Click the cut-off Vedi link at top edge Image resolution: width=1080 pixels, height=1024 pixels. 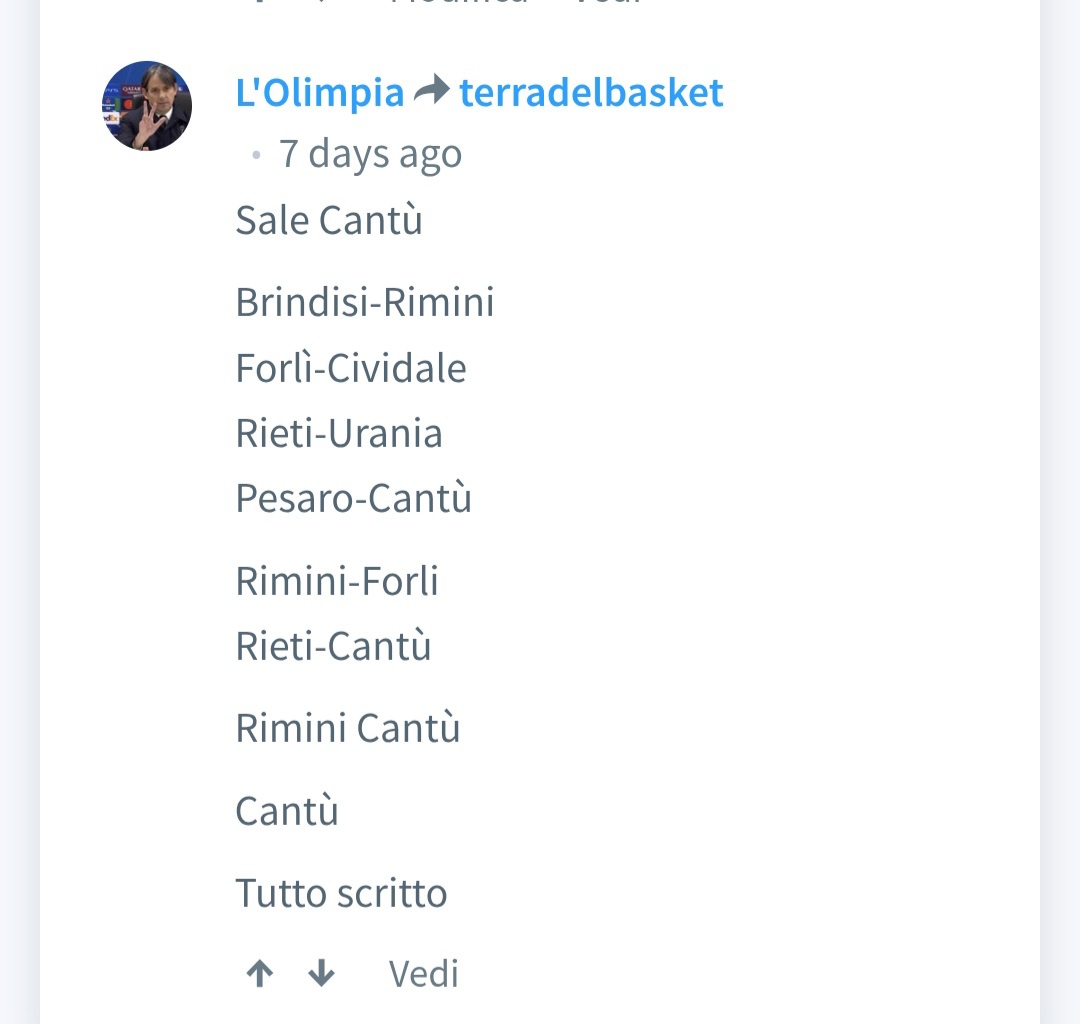[608, 2]
